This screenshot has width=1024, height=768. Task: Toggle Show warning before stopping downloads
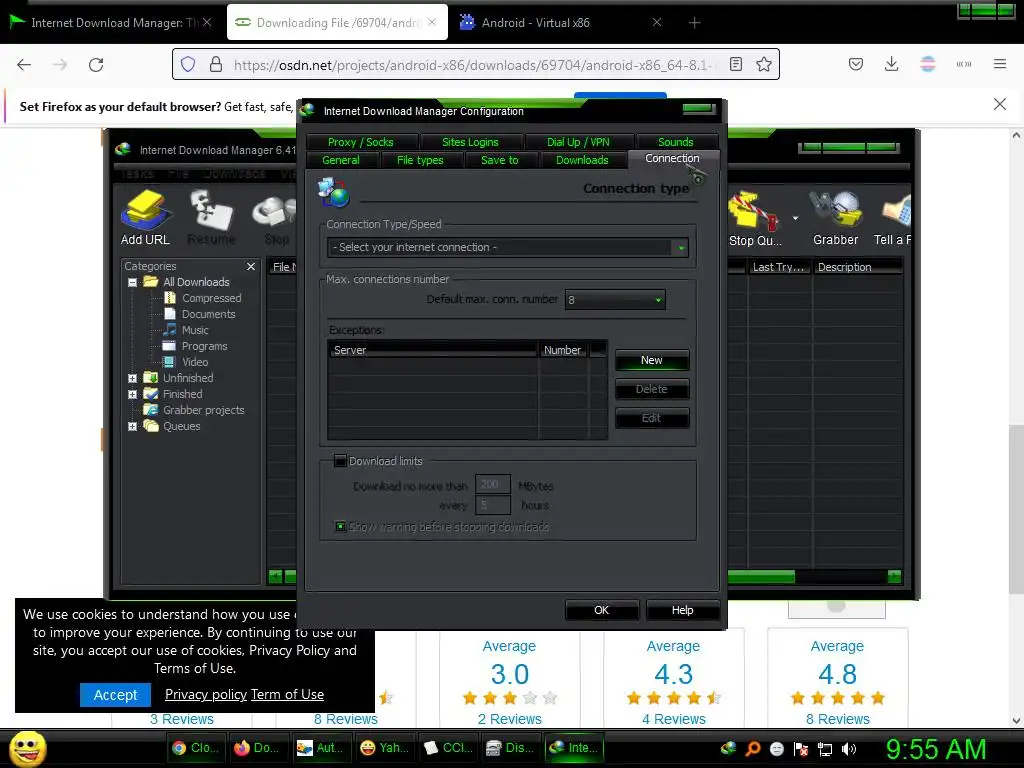(340, 526)
